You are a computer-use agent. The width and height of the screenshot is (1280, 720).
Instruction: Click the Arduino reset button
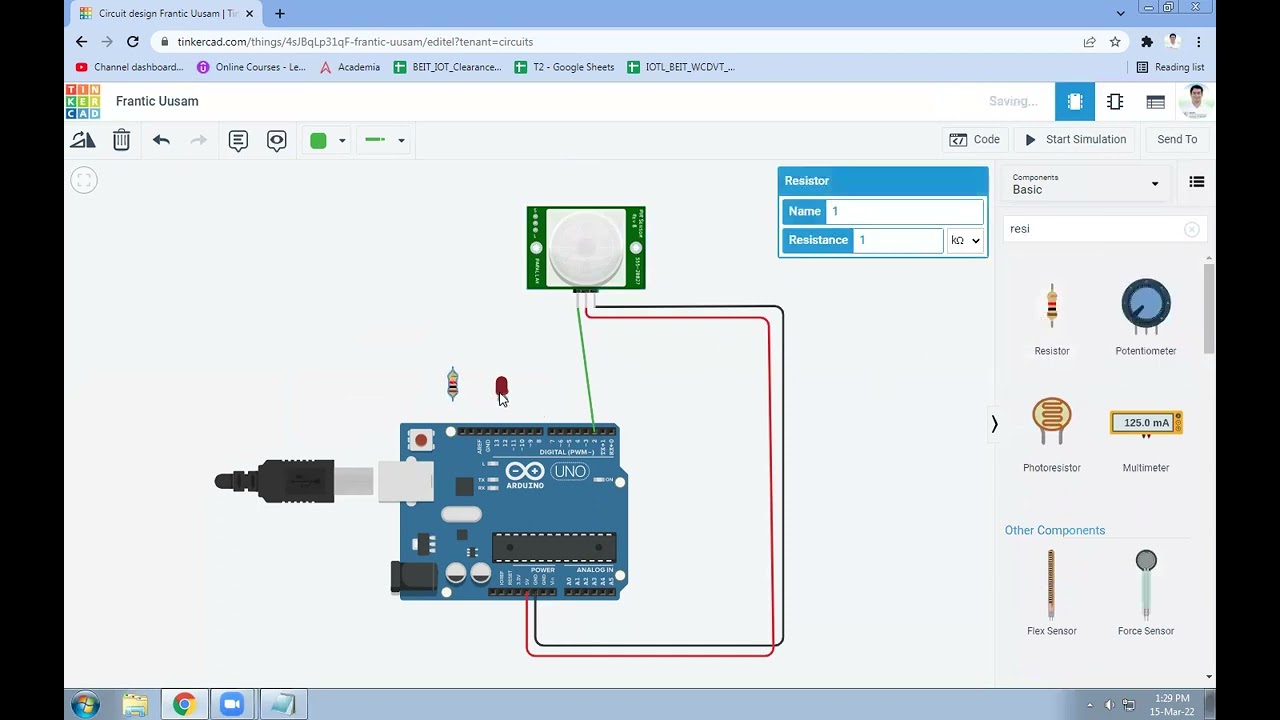pyautogui.click(x=421, y=440)
